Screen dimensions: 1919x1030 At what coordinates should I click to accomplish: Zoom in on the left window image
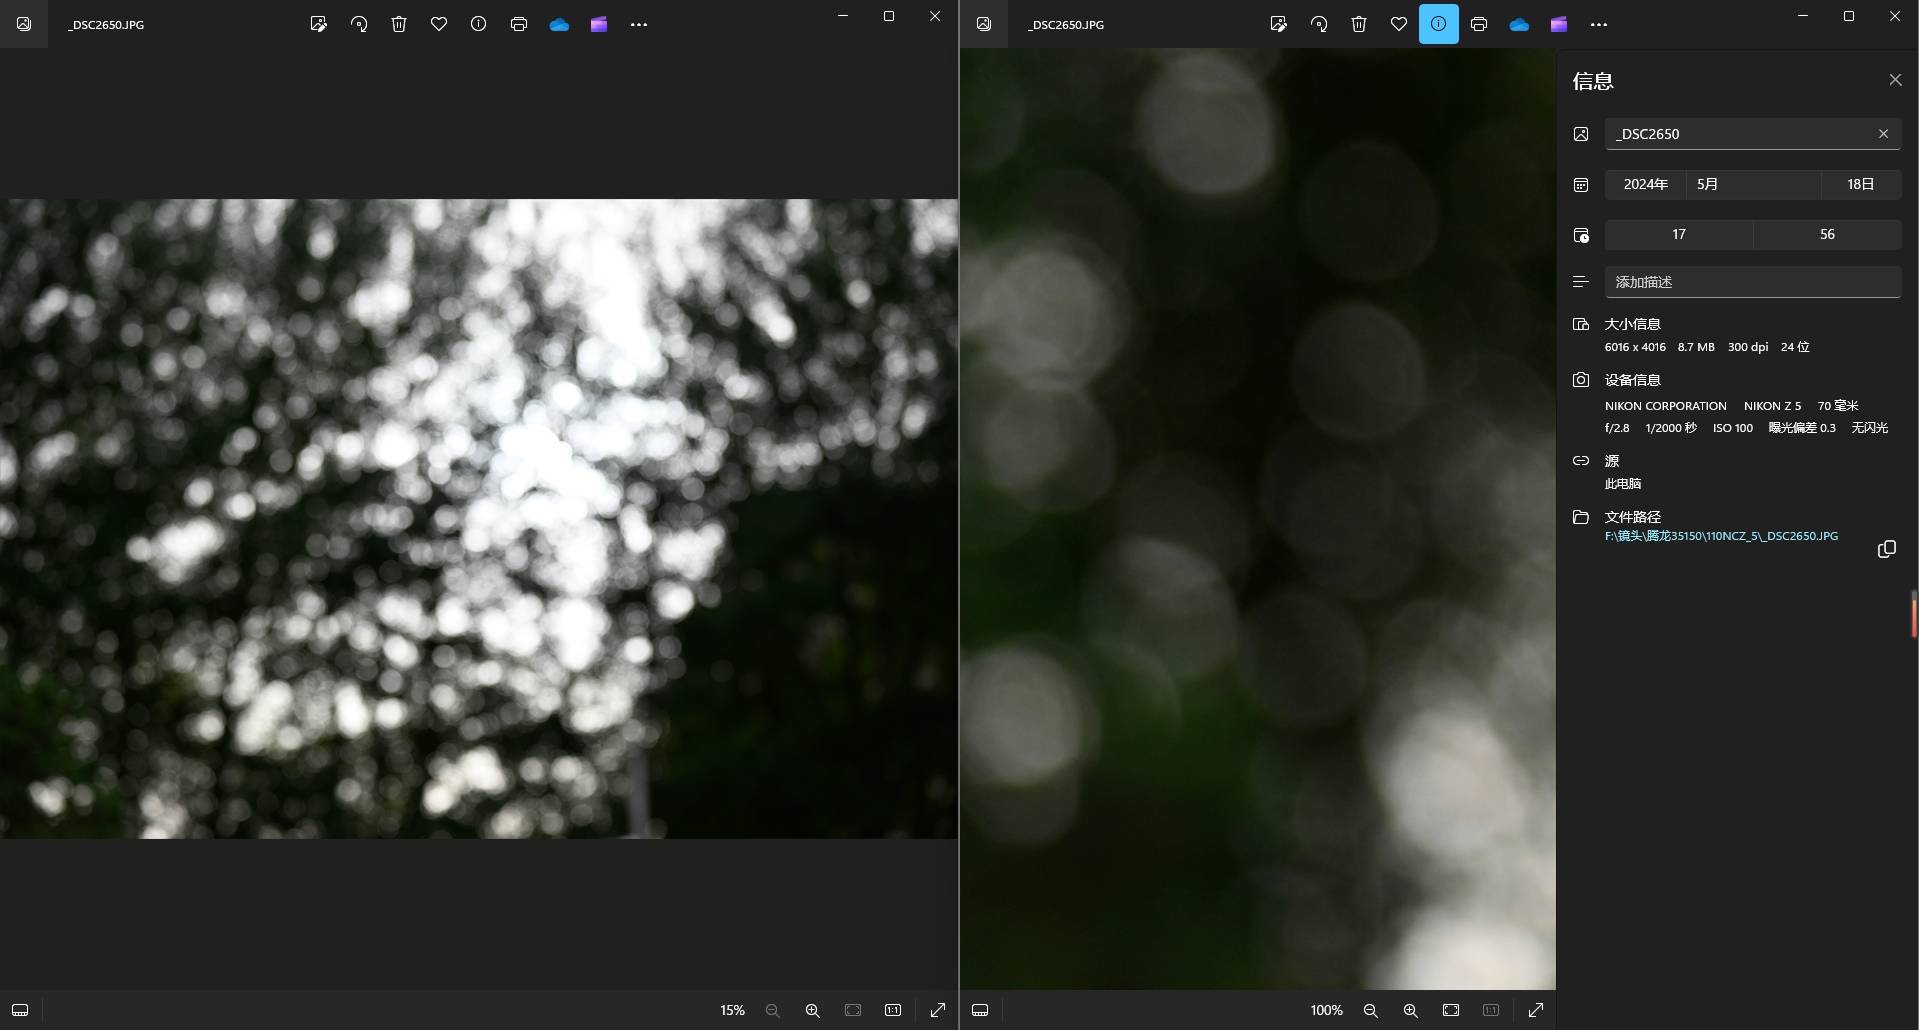(x=813, y=1010)
